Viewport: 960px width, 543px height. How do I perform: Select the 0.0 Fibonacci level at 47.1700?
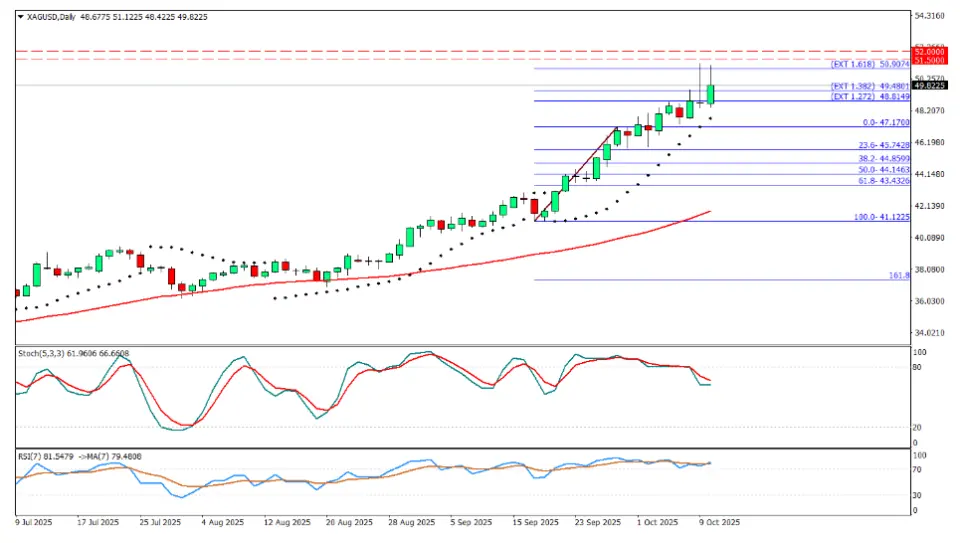coord(885,122)
